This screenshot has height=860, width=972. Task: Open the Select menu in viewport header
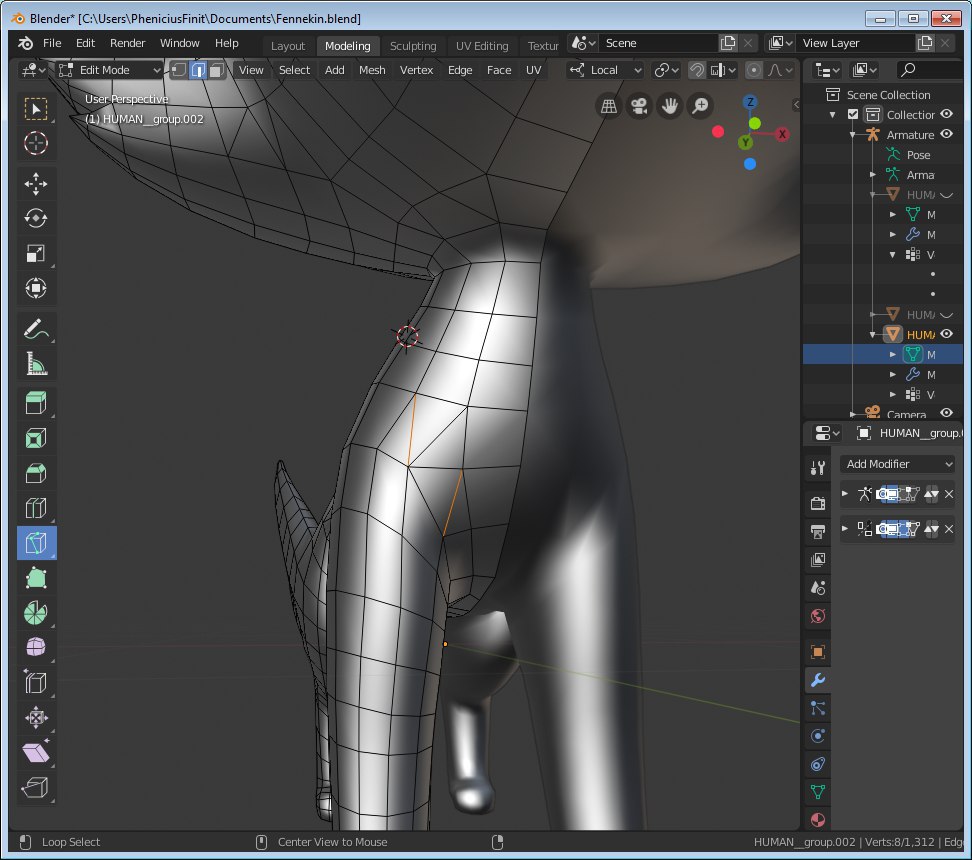coord(294,70)
